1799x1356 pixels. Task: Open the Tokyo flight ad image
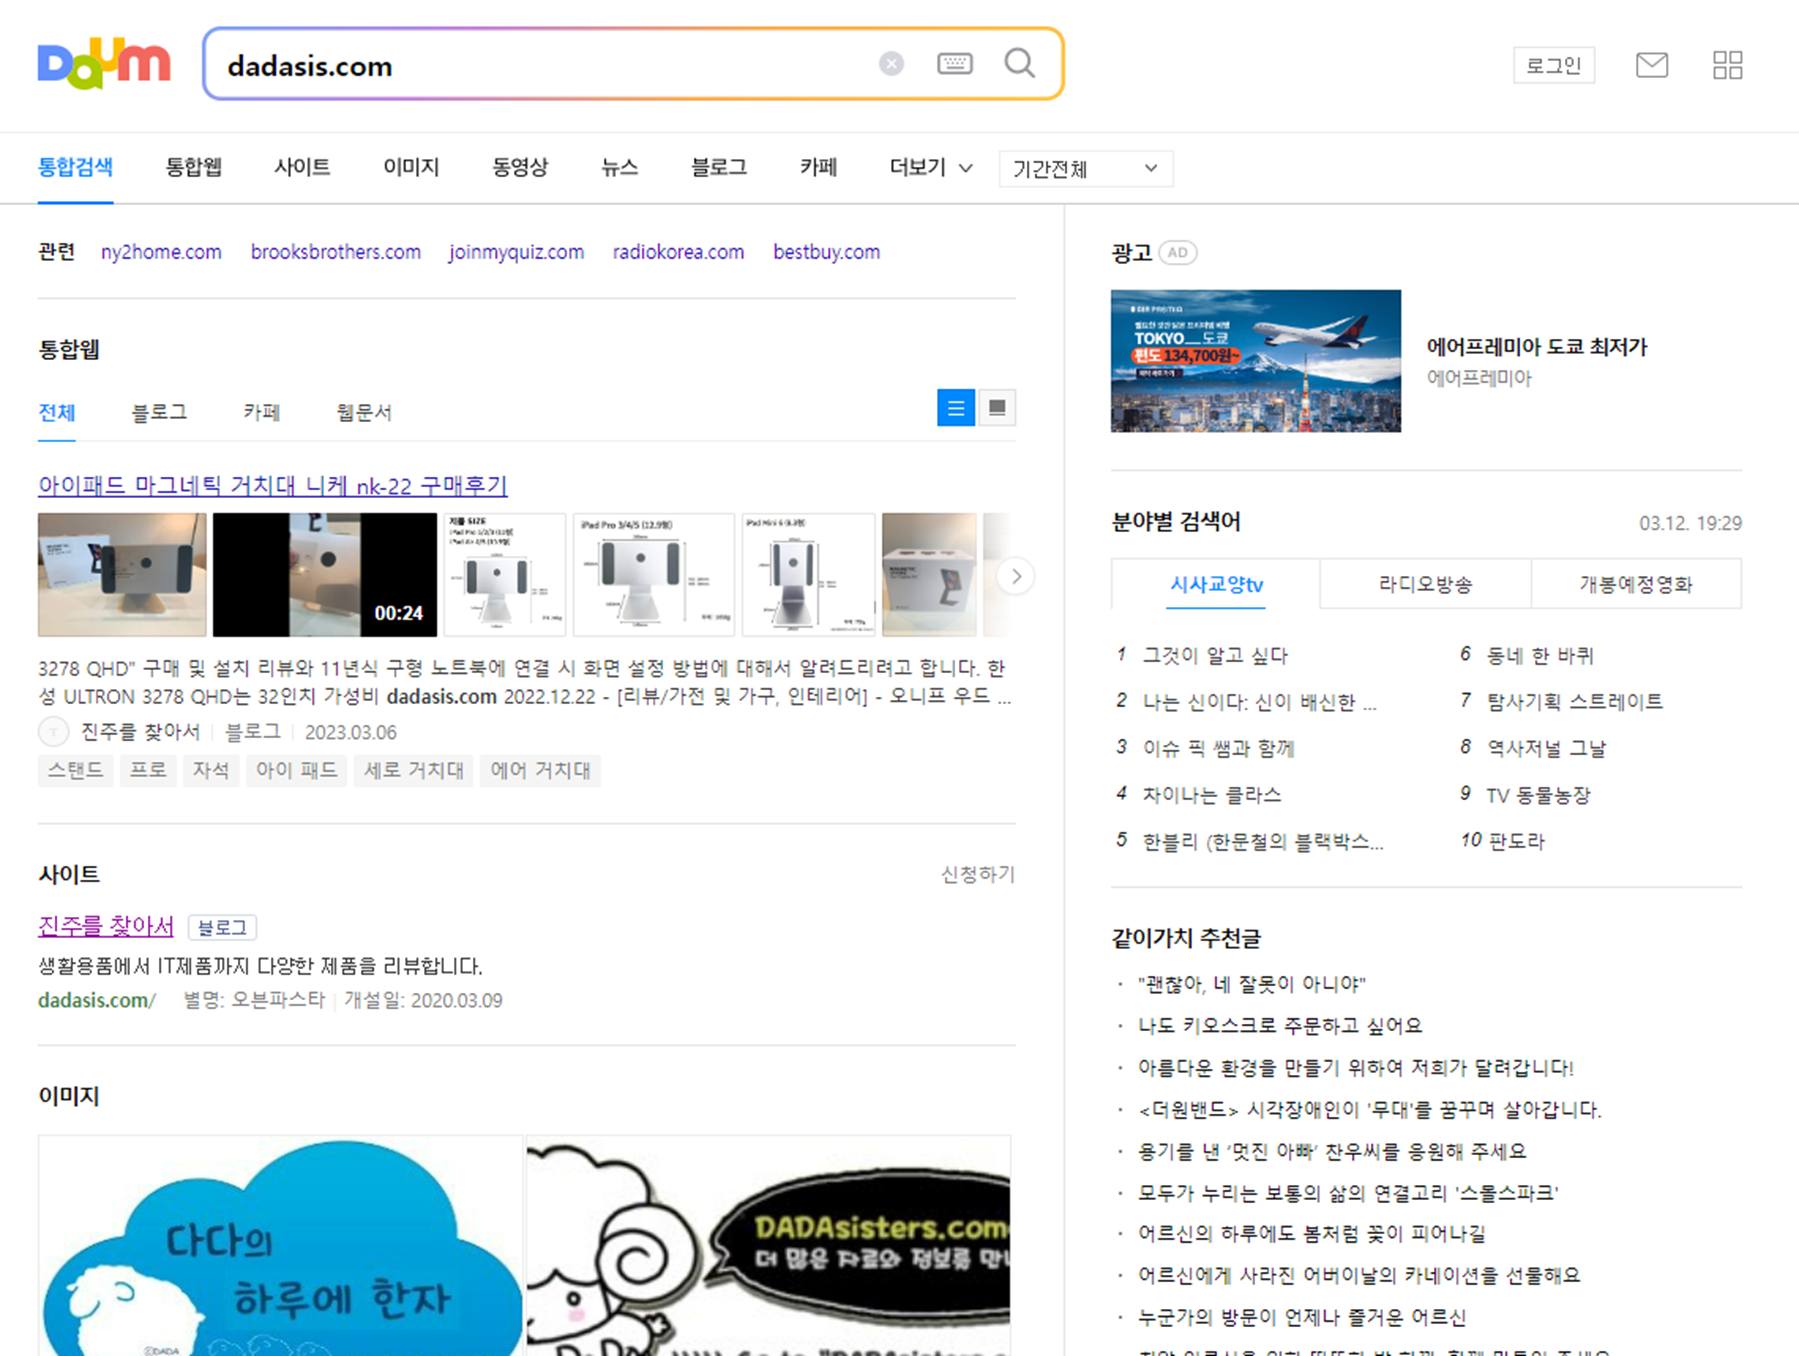pyautogui.click(x=1256, y=361)
